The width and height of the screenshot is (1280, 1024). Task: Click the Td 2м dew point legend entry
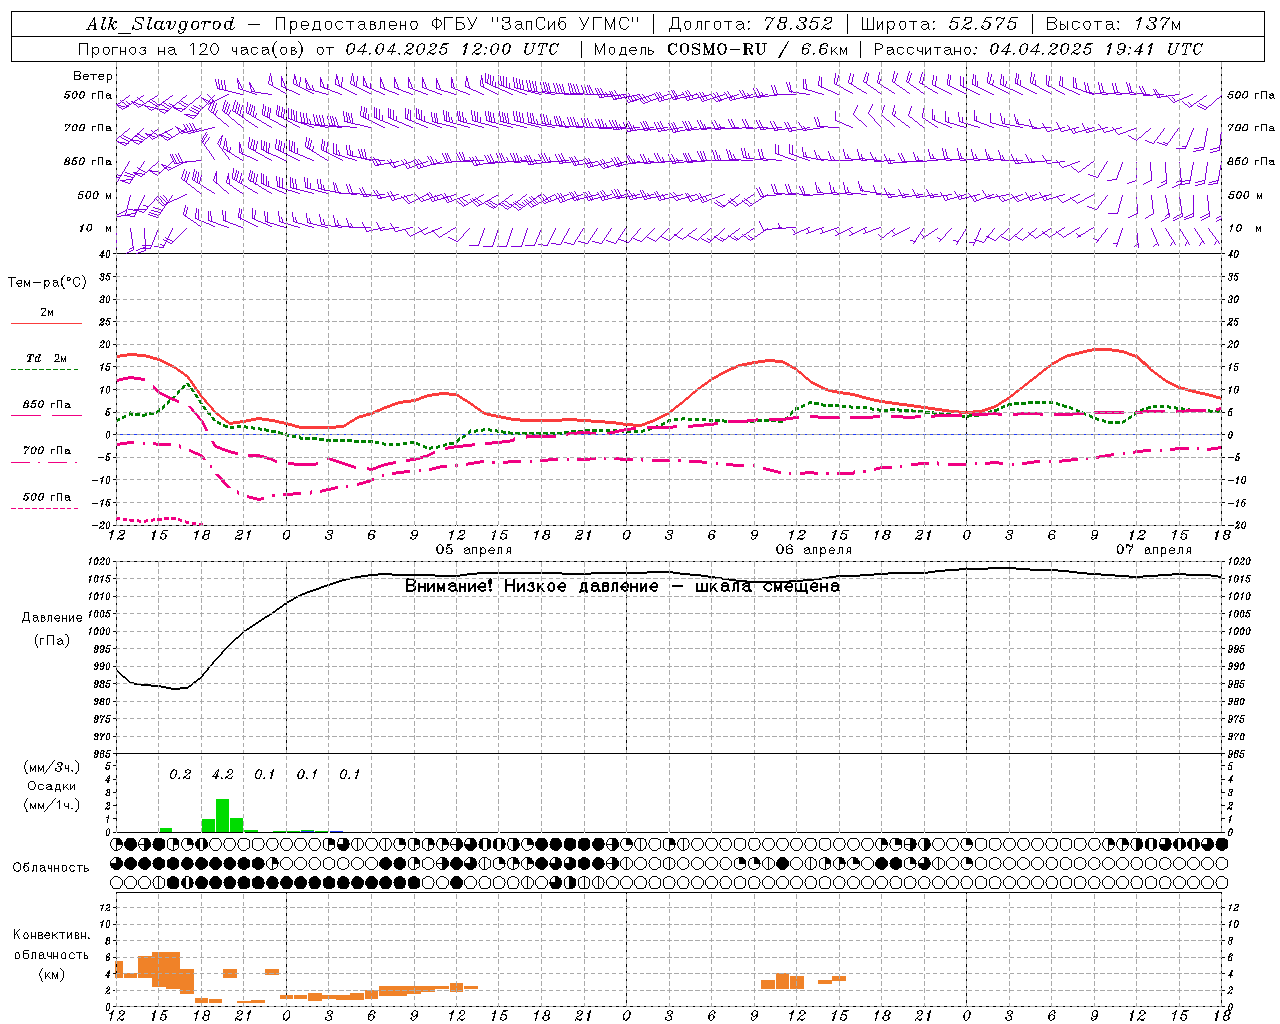tap(47, 358)
